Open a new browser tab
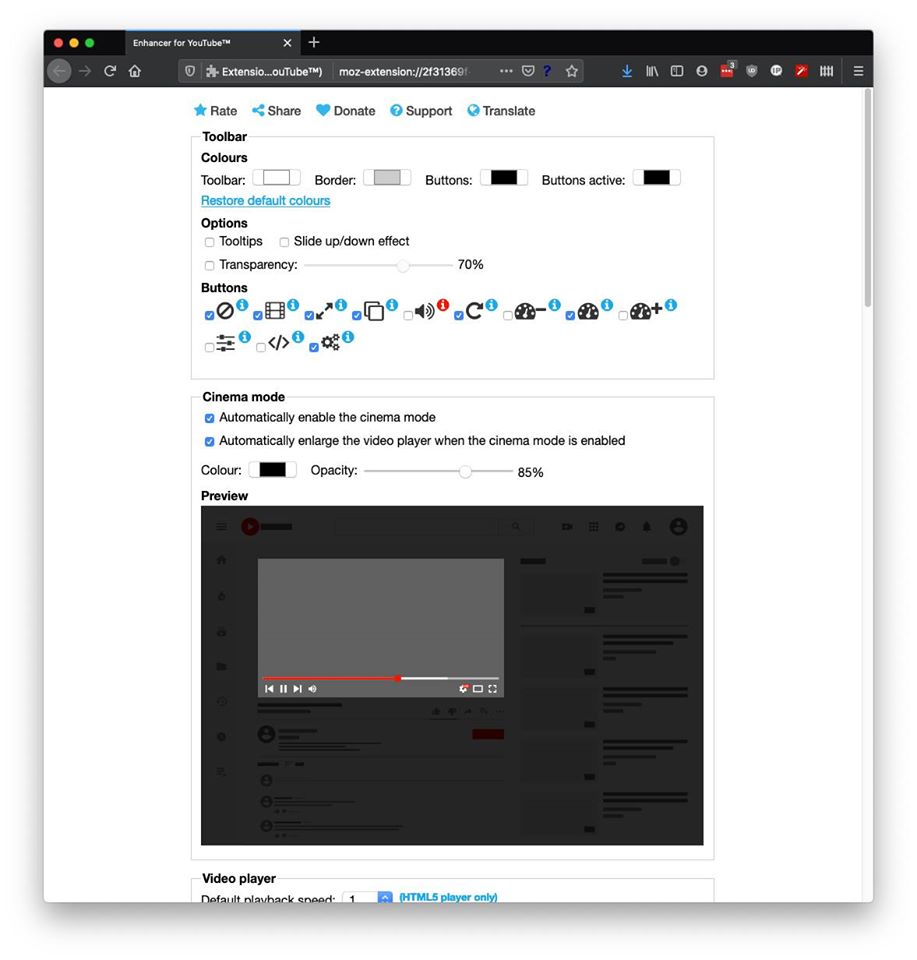Screen dimensions: 917x960 314,42
